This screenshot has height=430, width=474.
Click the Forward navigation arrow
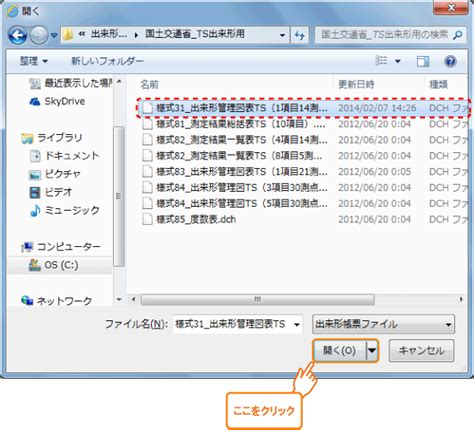(x=39, y=35)
